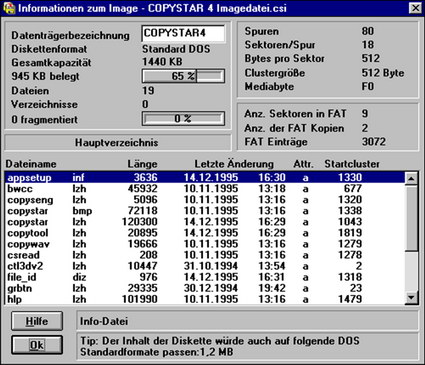Click the Clustergröße value 512 Byte
The image size is (425, 365).
pos(383,73)
